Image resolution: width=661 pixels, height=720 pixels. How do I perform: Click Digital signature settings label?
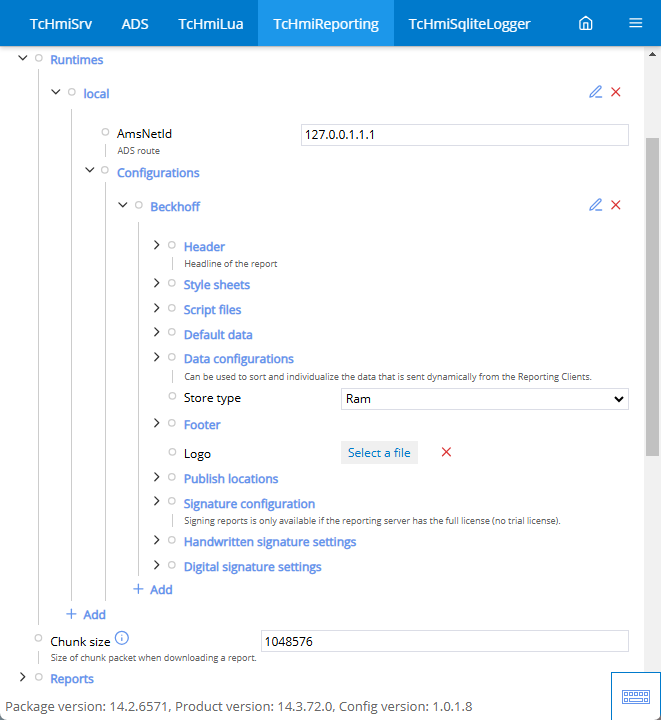(252, 567)
